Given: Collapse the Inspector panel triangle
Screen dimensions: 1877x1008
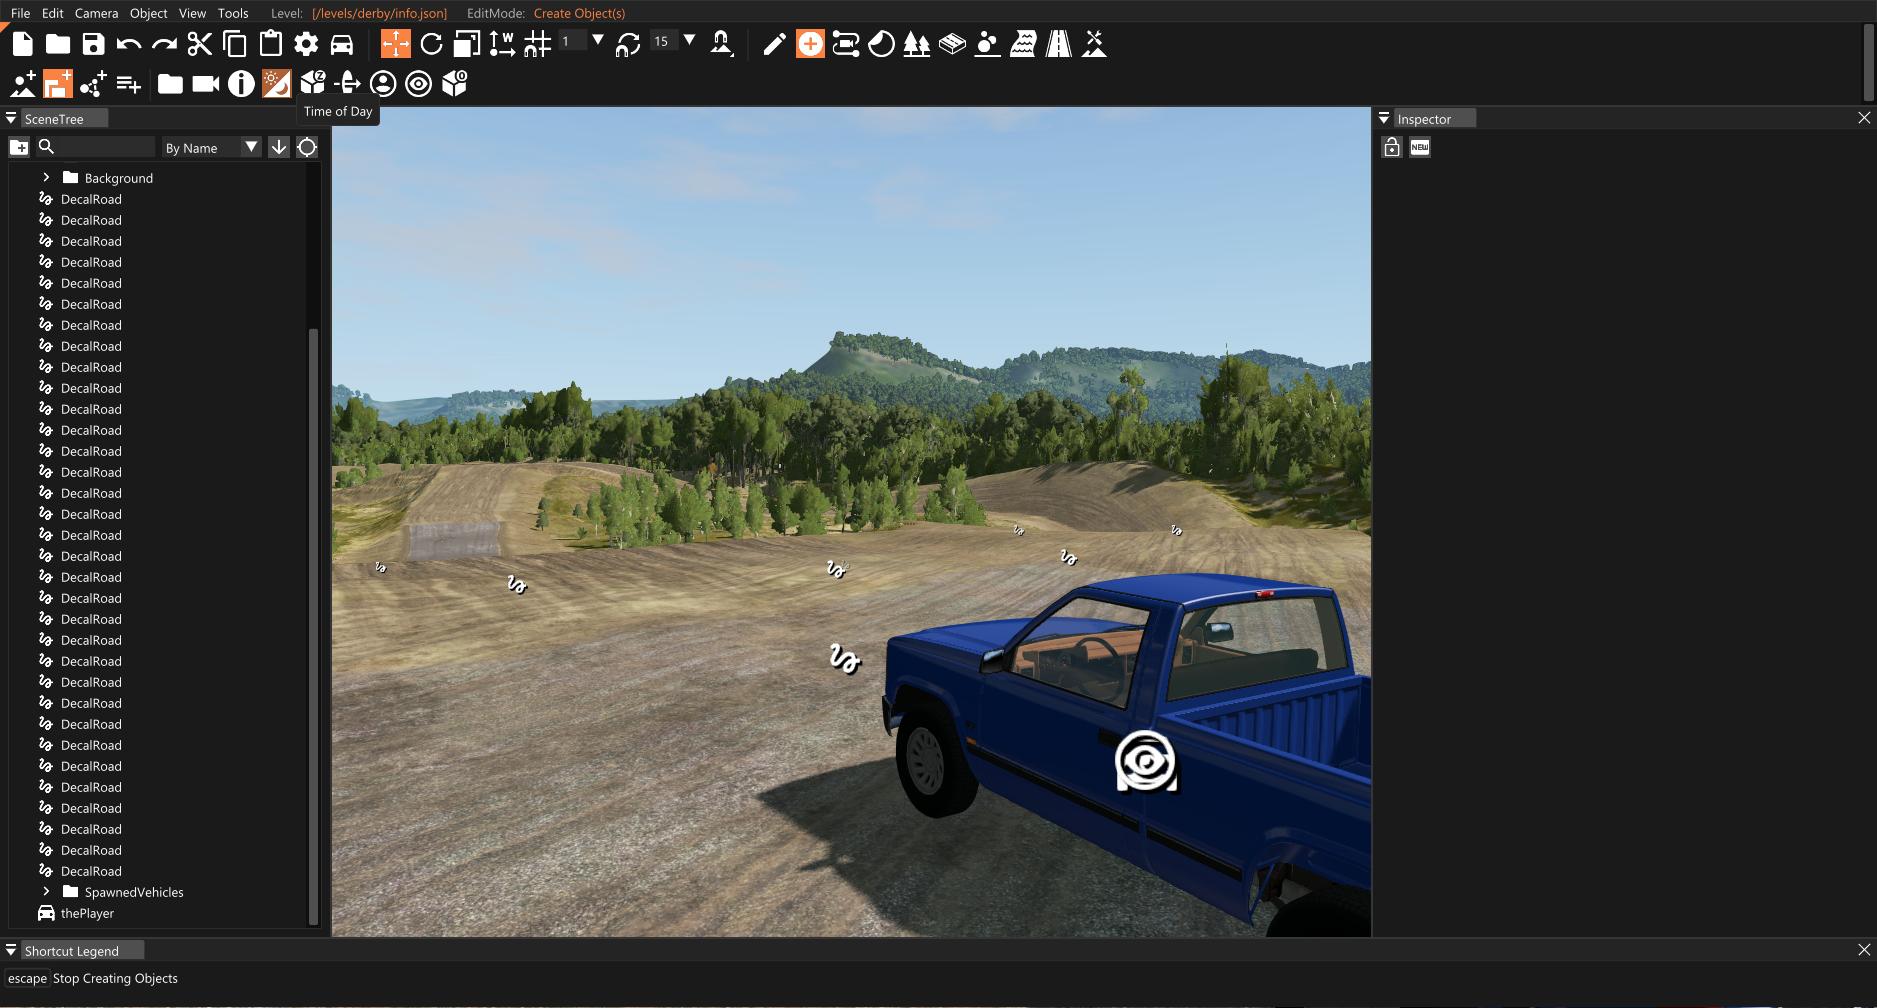Looking at the screenshot, I should [x=1384, y=118].
